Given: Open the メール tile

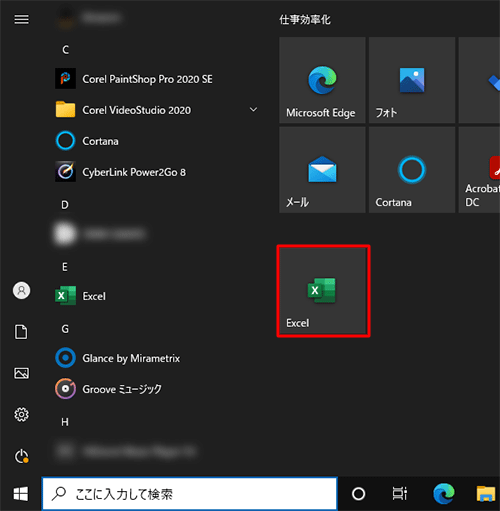Looking at the screenshot, I should pos(322,170).
